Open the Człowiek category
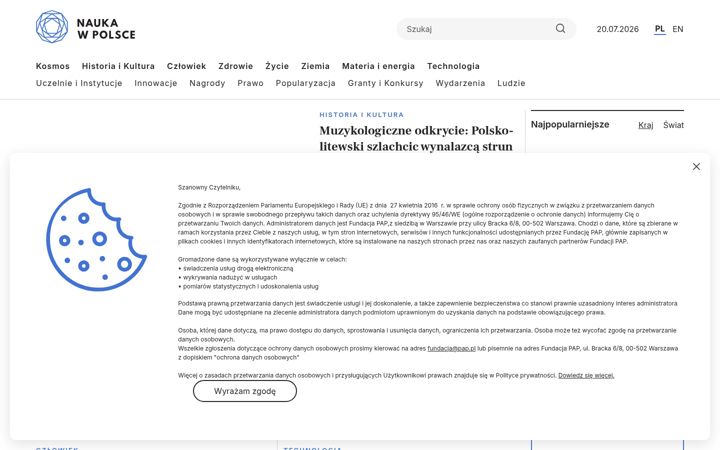 click(186, 66)
